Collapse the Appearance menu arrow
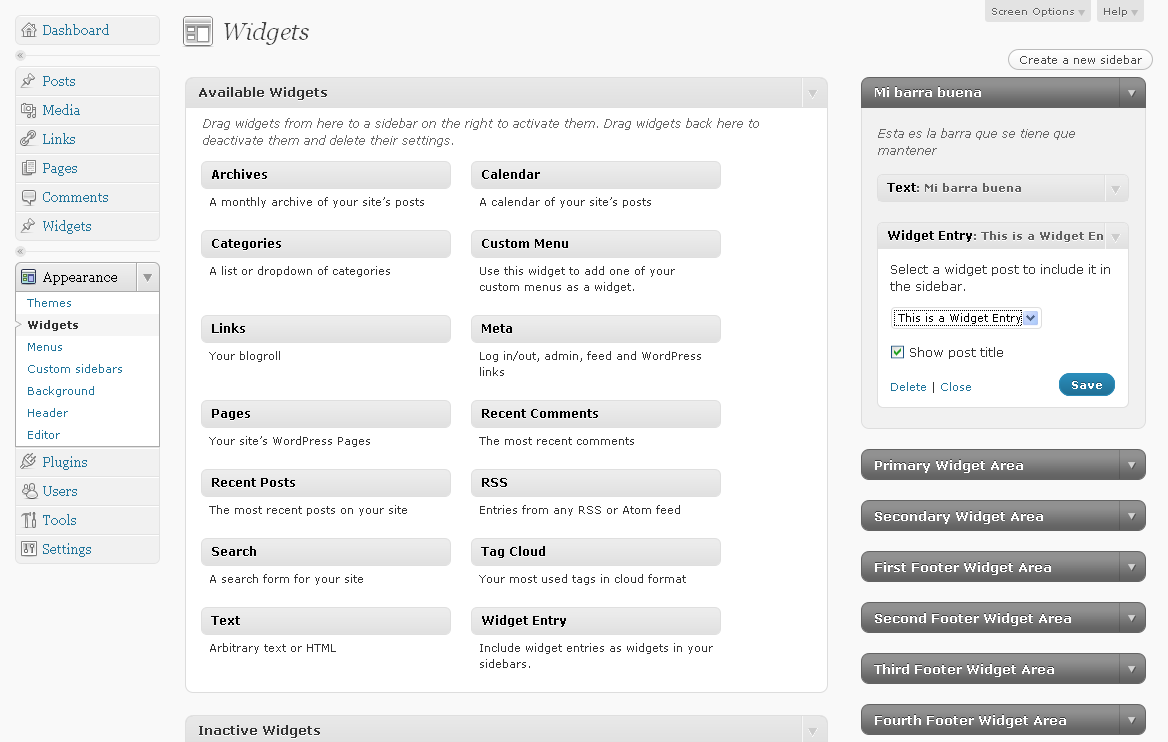The height and width of the screenshot is (742, 1168). pos(147,277)
